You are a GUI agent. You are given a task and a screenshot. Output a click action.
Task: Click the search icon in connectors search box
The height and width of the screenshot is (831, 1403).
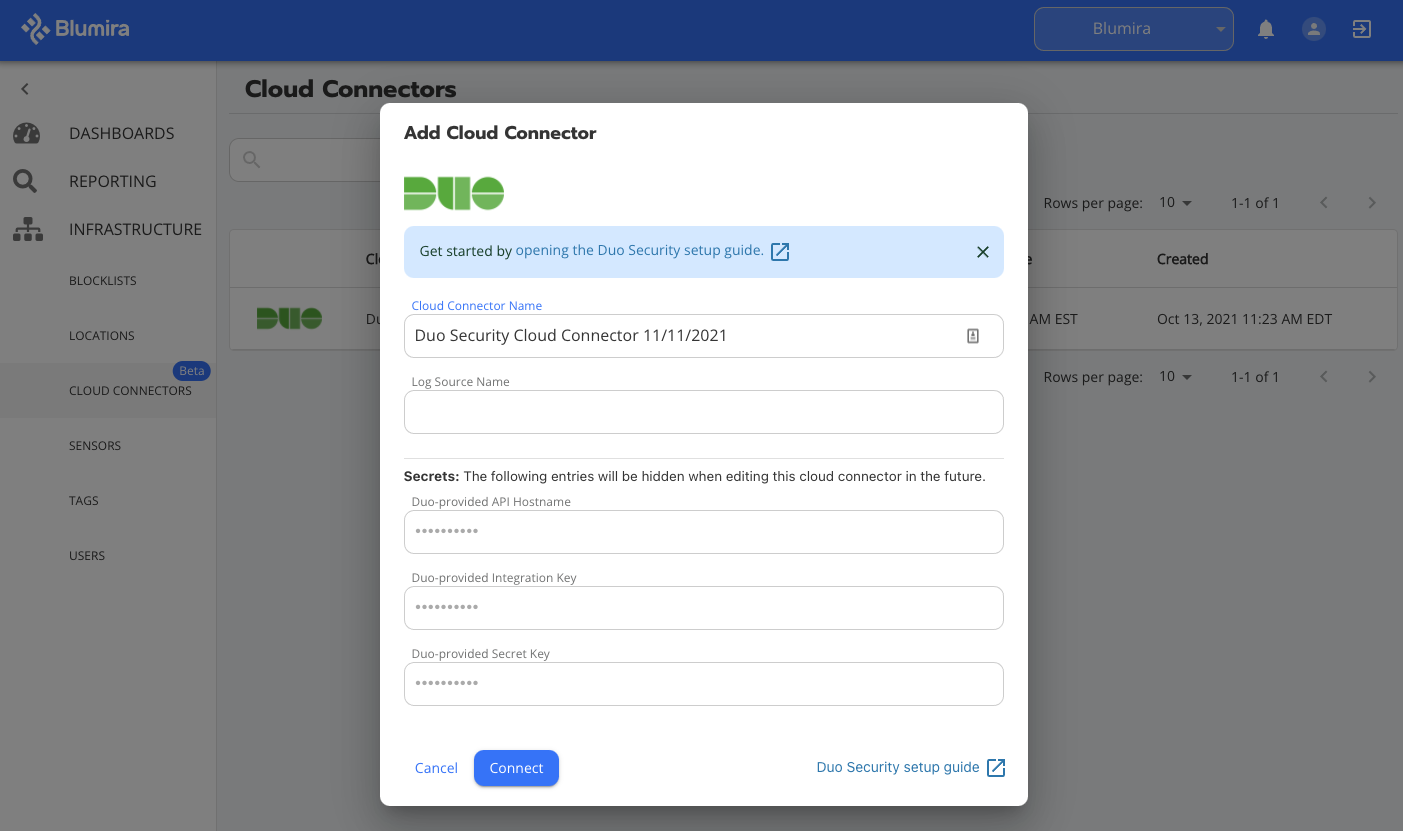(x=251, y=160)
